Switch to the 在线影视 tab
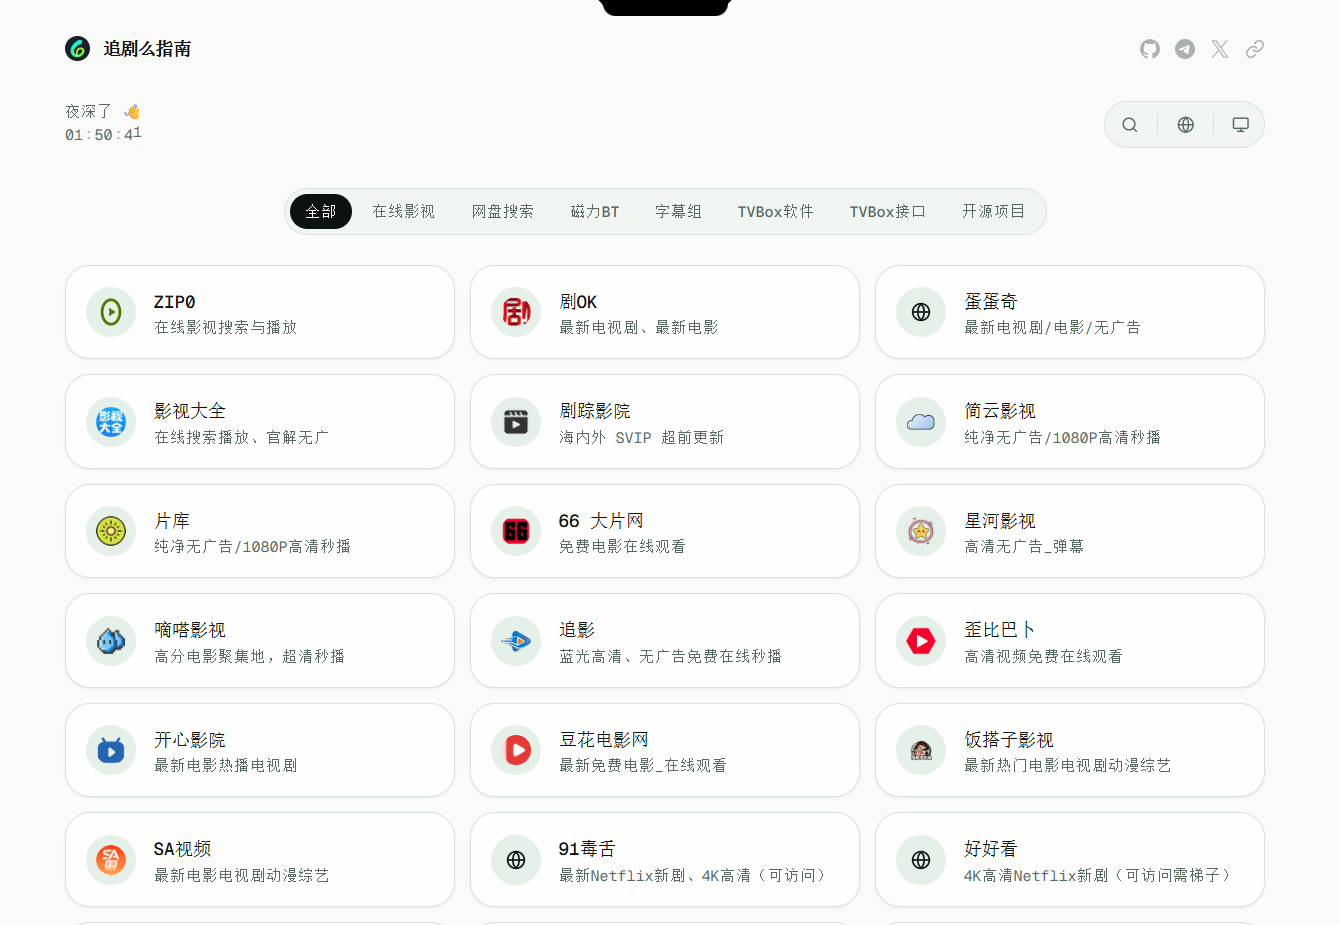The image size is (1340, 925). tap(404, 212)
